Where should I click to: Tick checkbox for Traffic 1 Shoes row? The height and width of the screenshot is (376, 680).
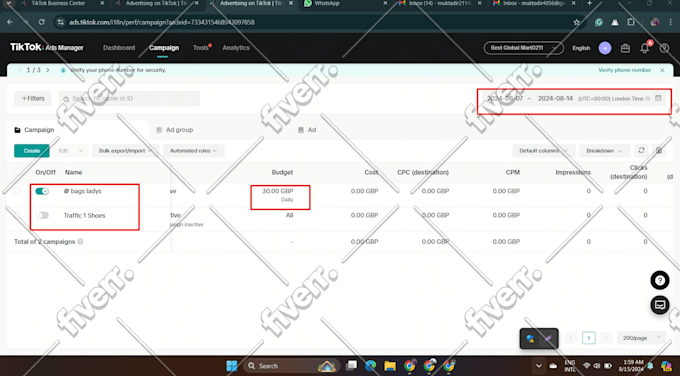click(17, 215)
